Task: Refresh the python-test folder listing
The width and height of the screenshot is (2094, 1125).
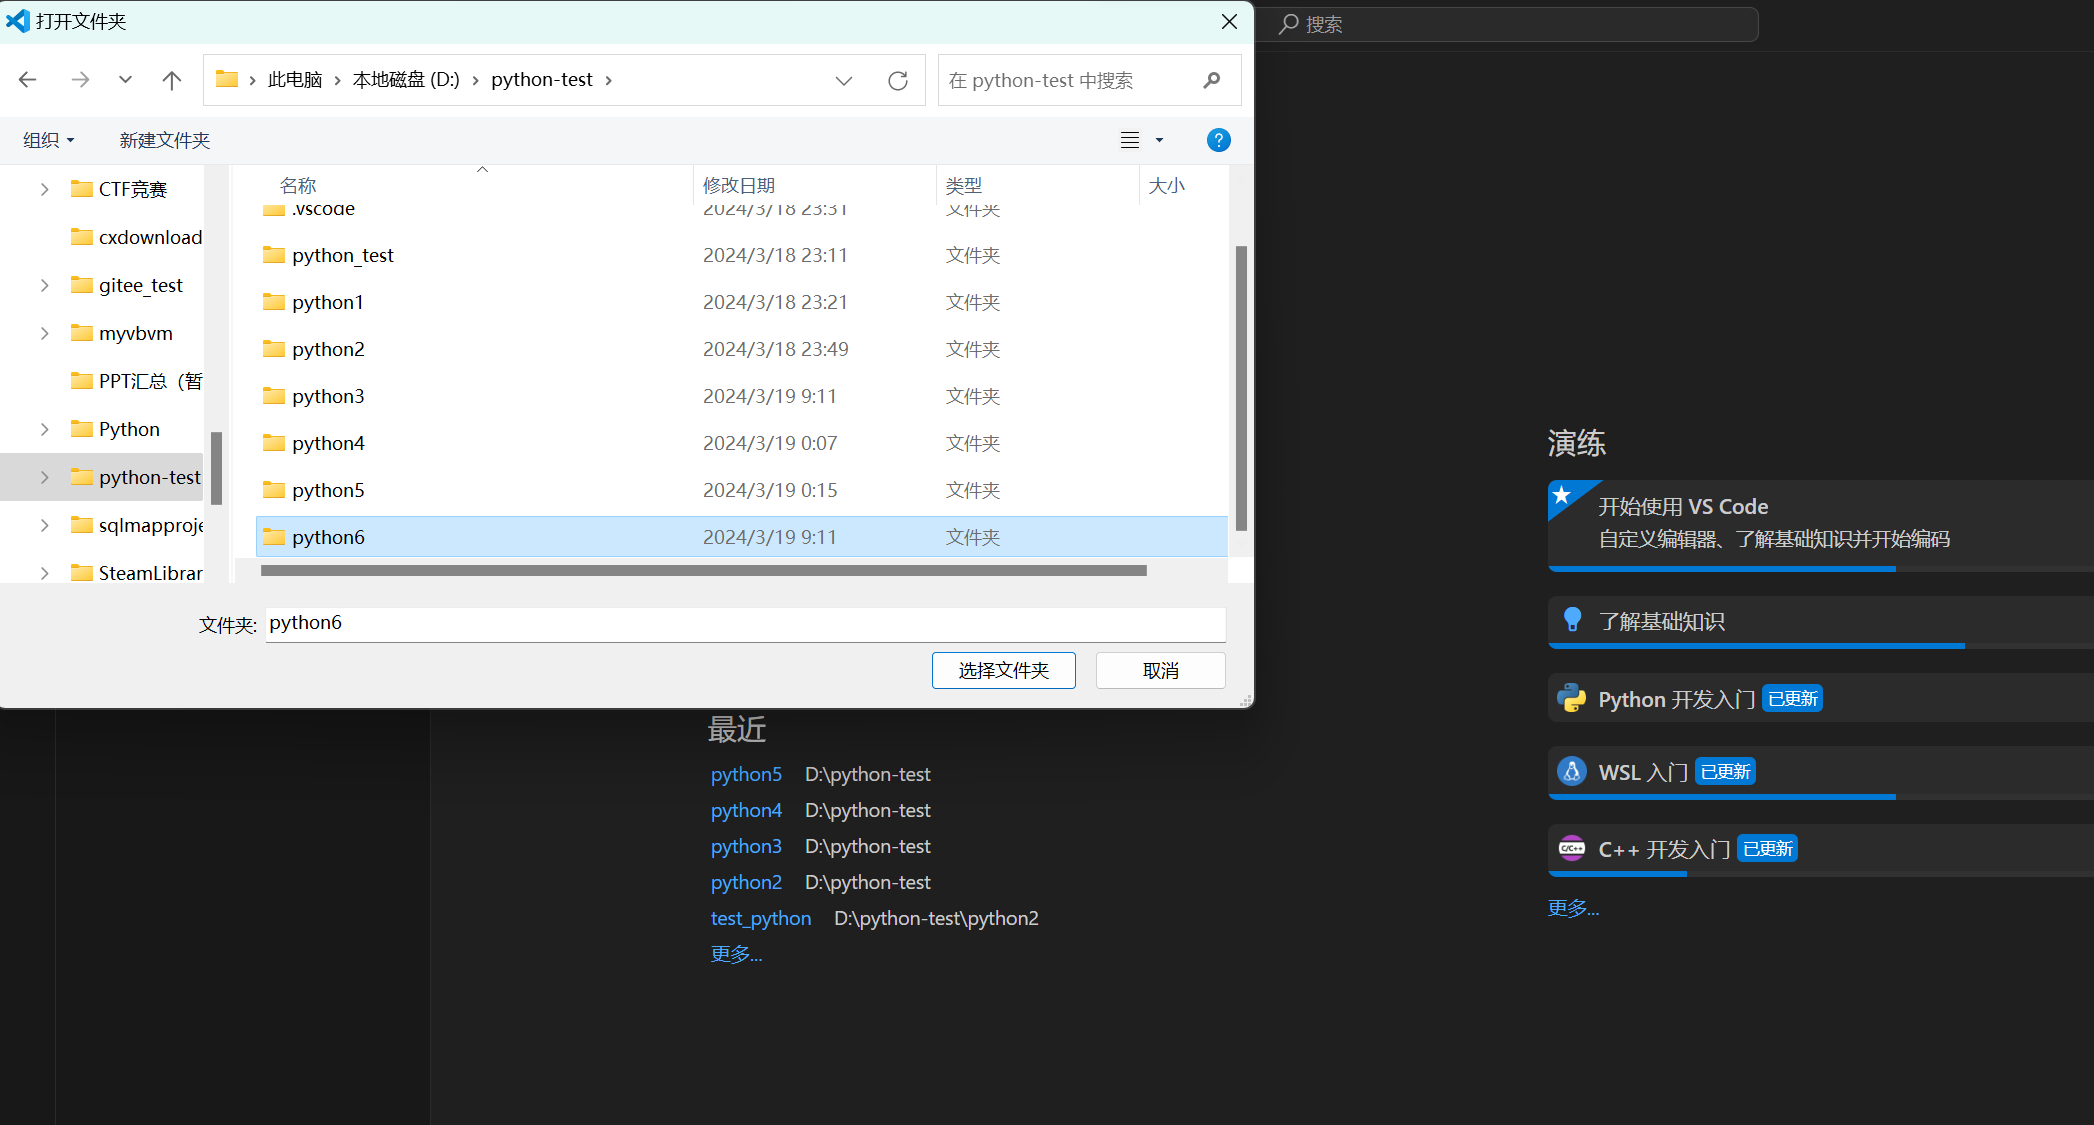Action: click(897, 80)
